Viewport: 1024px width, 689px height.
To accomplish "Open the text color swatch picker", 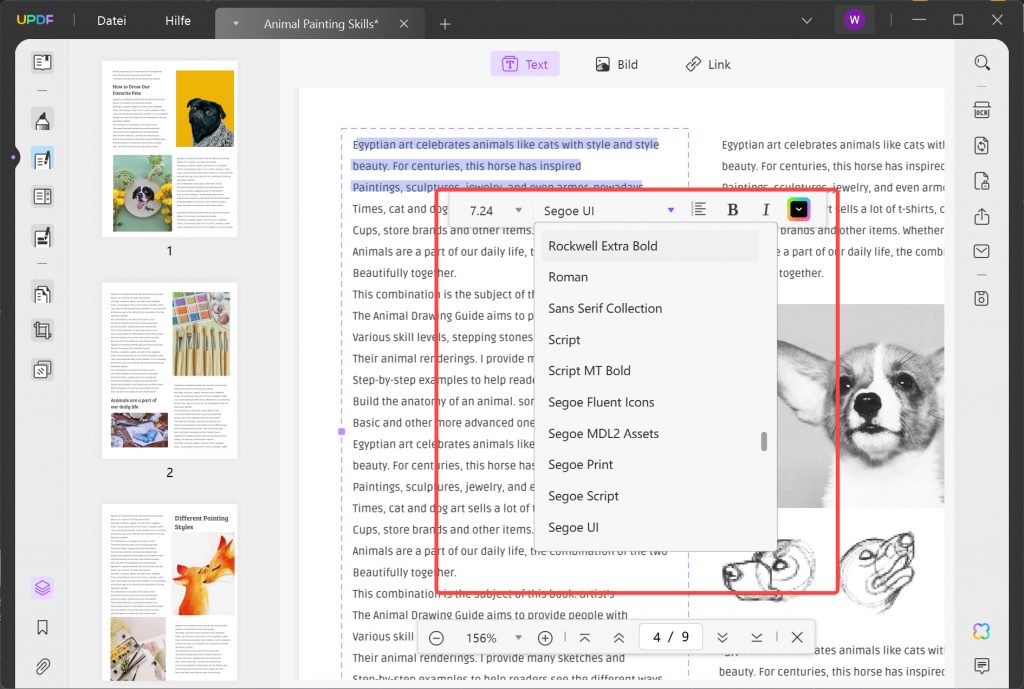I will (799, 210).
